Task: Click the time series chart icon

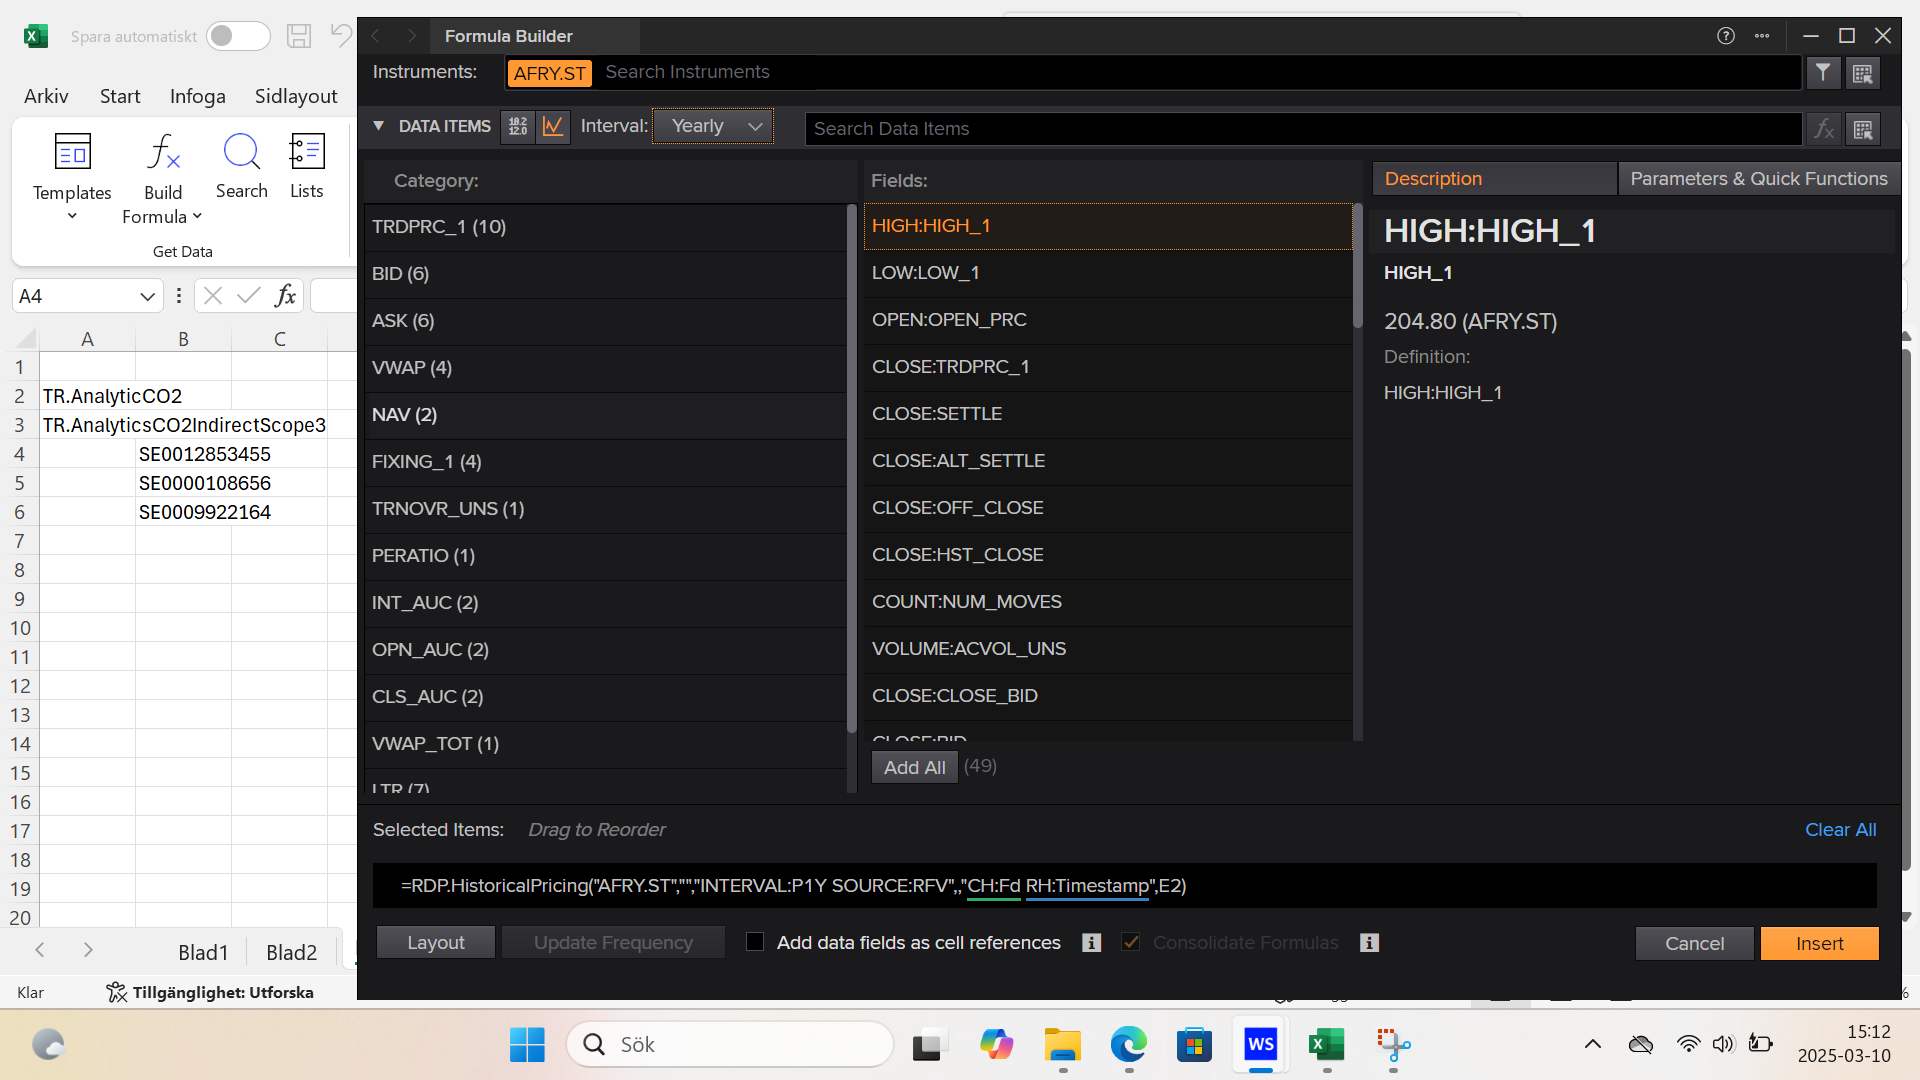Action: tap(553, 127)
